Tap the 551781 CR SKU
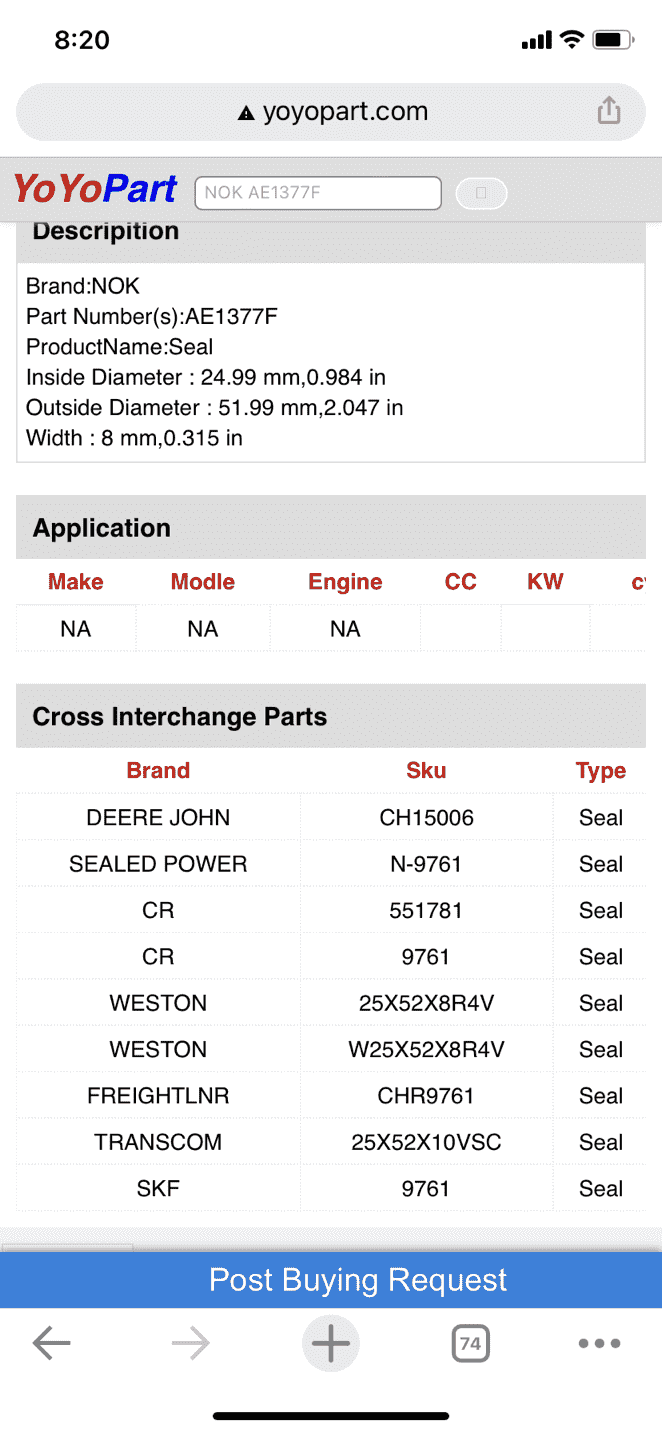The height and width of the screenshot is (1433, 662). [426, 911]
